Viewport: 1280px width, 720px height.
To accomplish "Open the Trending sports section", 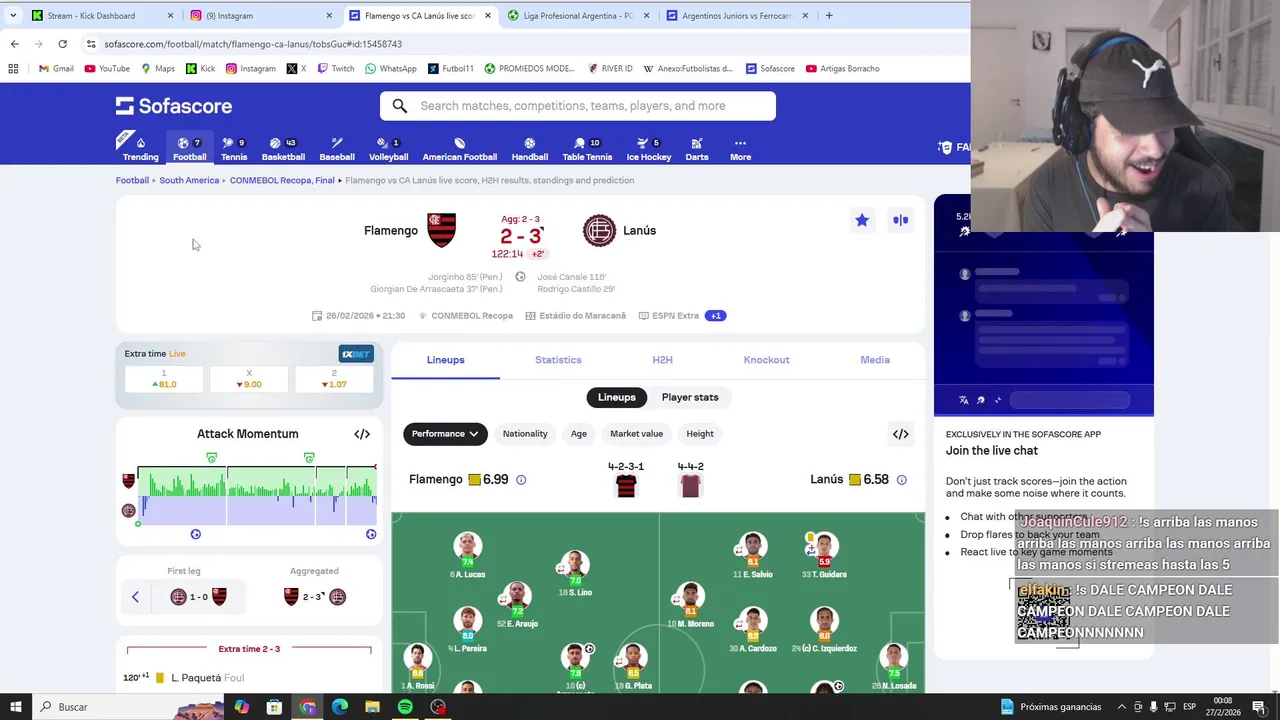I will coord(140,149).
